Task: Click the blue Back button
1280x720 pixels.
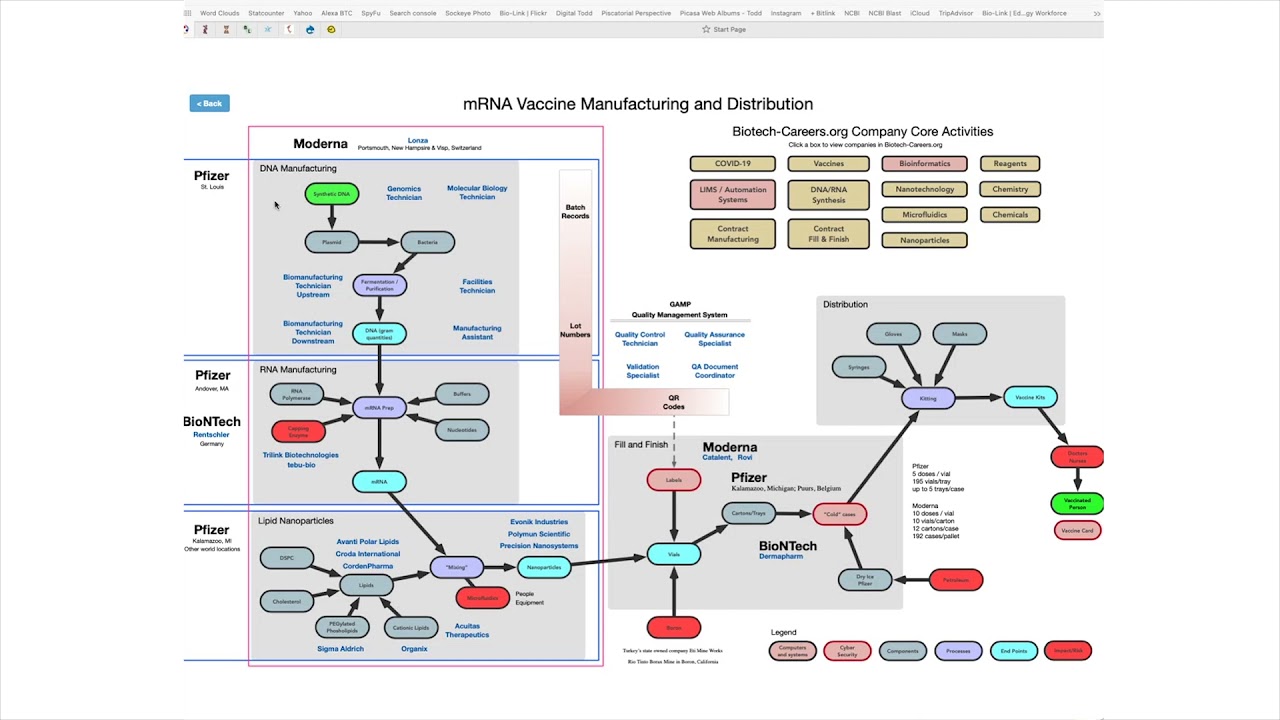Action: [x=209, y=103]
